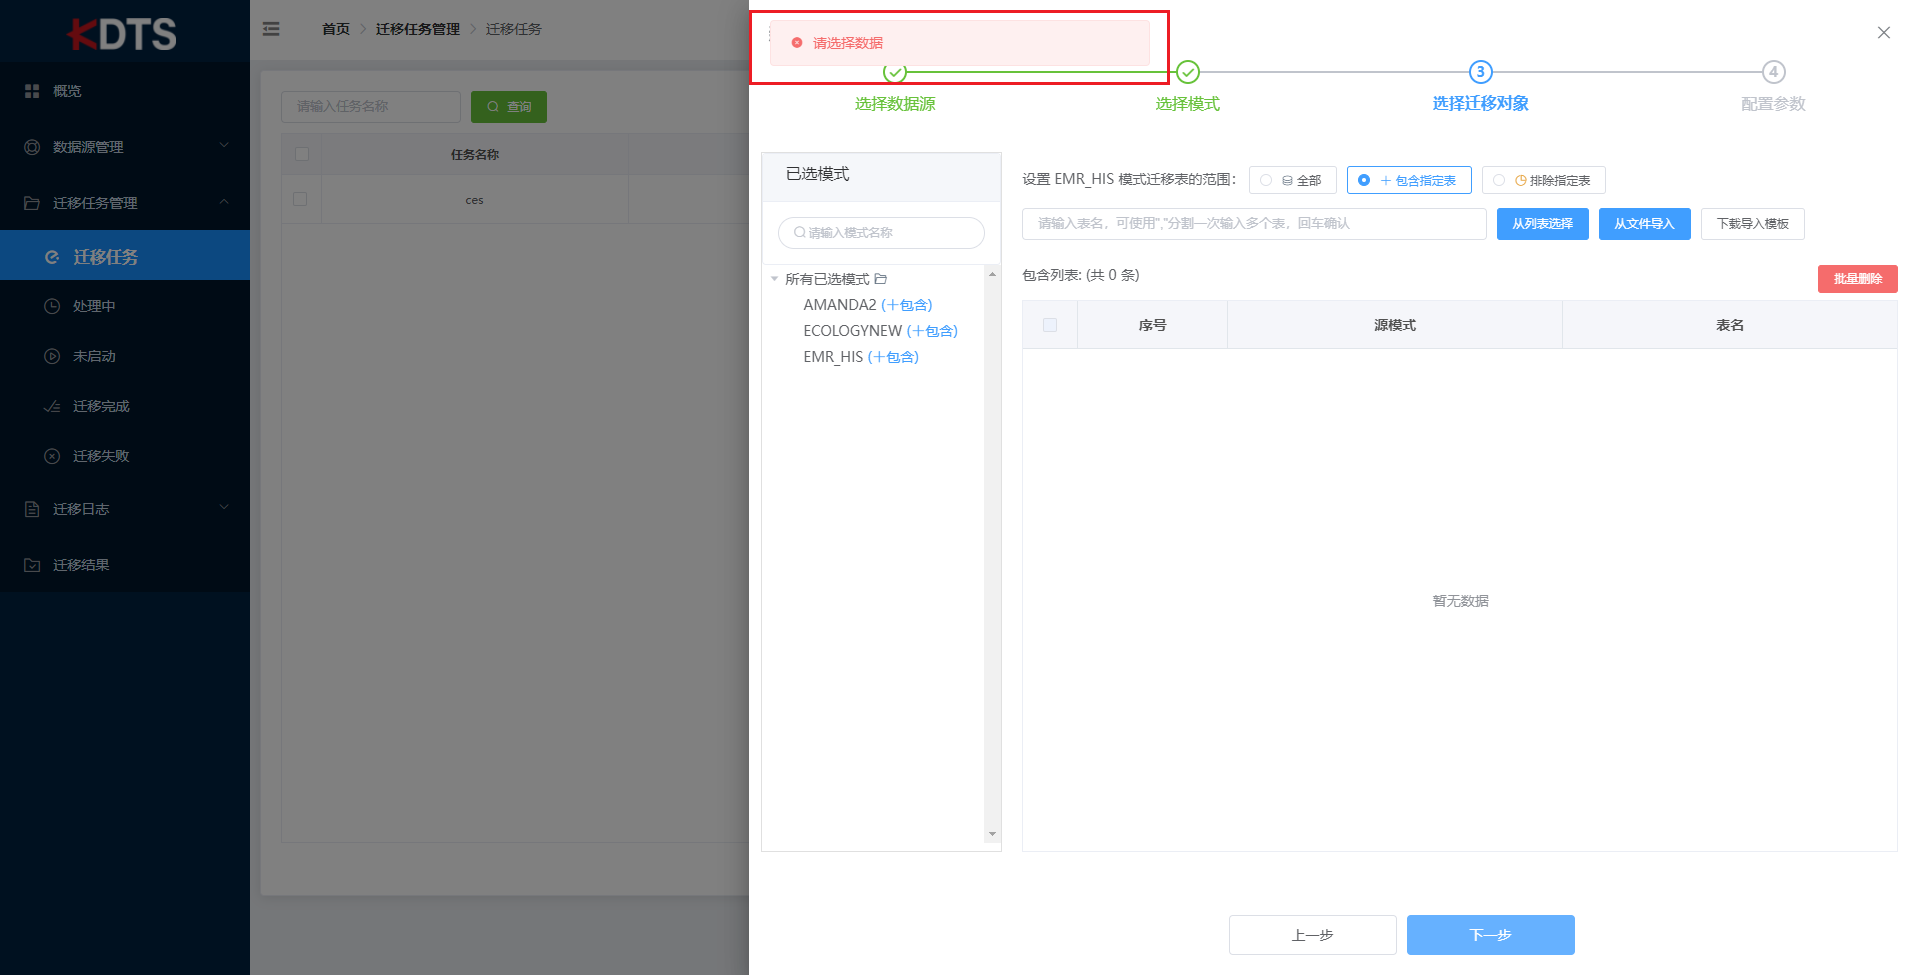The image size is (1920, 975).
Task: Collapse the 所有已选模式 tree node
Action: coord(773,279)
